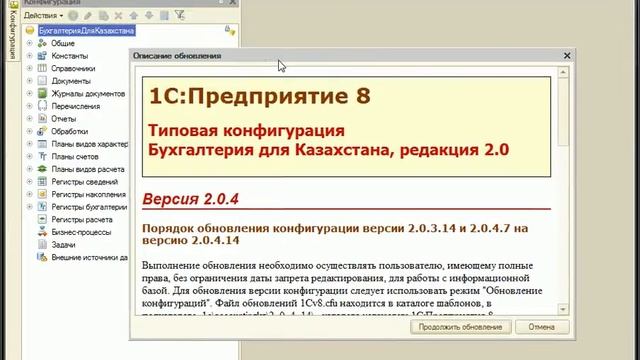Click the Регистры расчета icon

pyautogui.click(x=42, y=219)
